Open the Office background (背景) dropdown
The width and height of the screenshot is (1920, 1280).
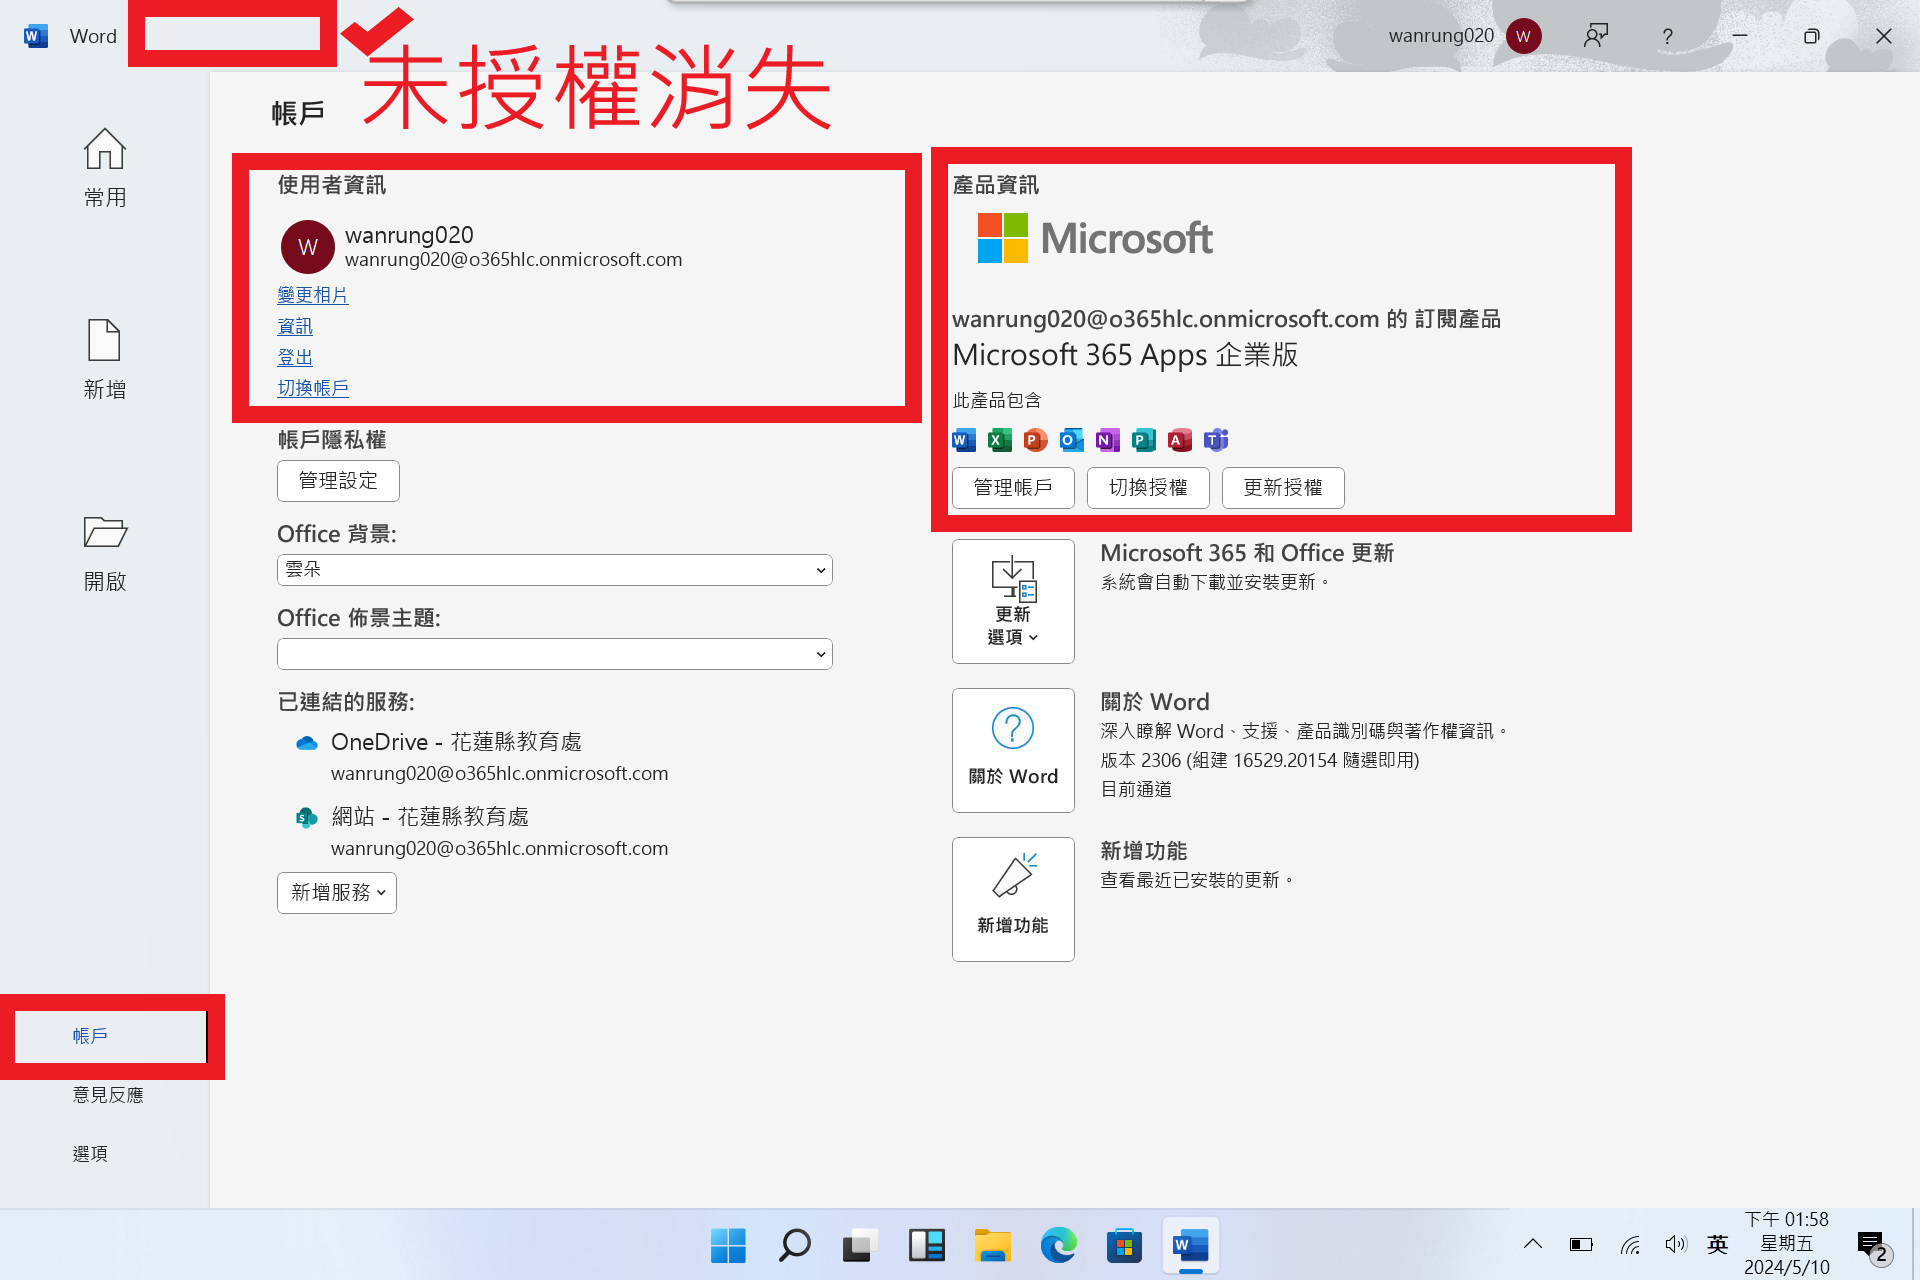coord(554,570)
